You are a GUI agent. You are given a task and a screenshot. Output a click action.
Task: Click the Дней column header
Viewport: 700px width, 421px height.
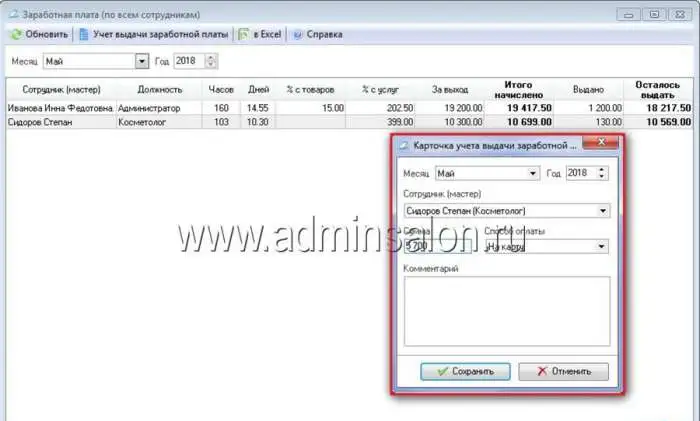pyautogui.click(x=258, y=90)
